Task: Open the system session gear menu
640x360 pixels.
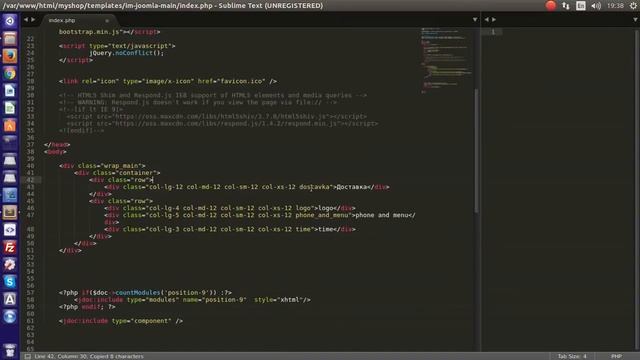Action: [633, 5]
